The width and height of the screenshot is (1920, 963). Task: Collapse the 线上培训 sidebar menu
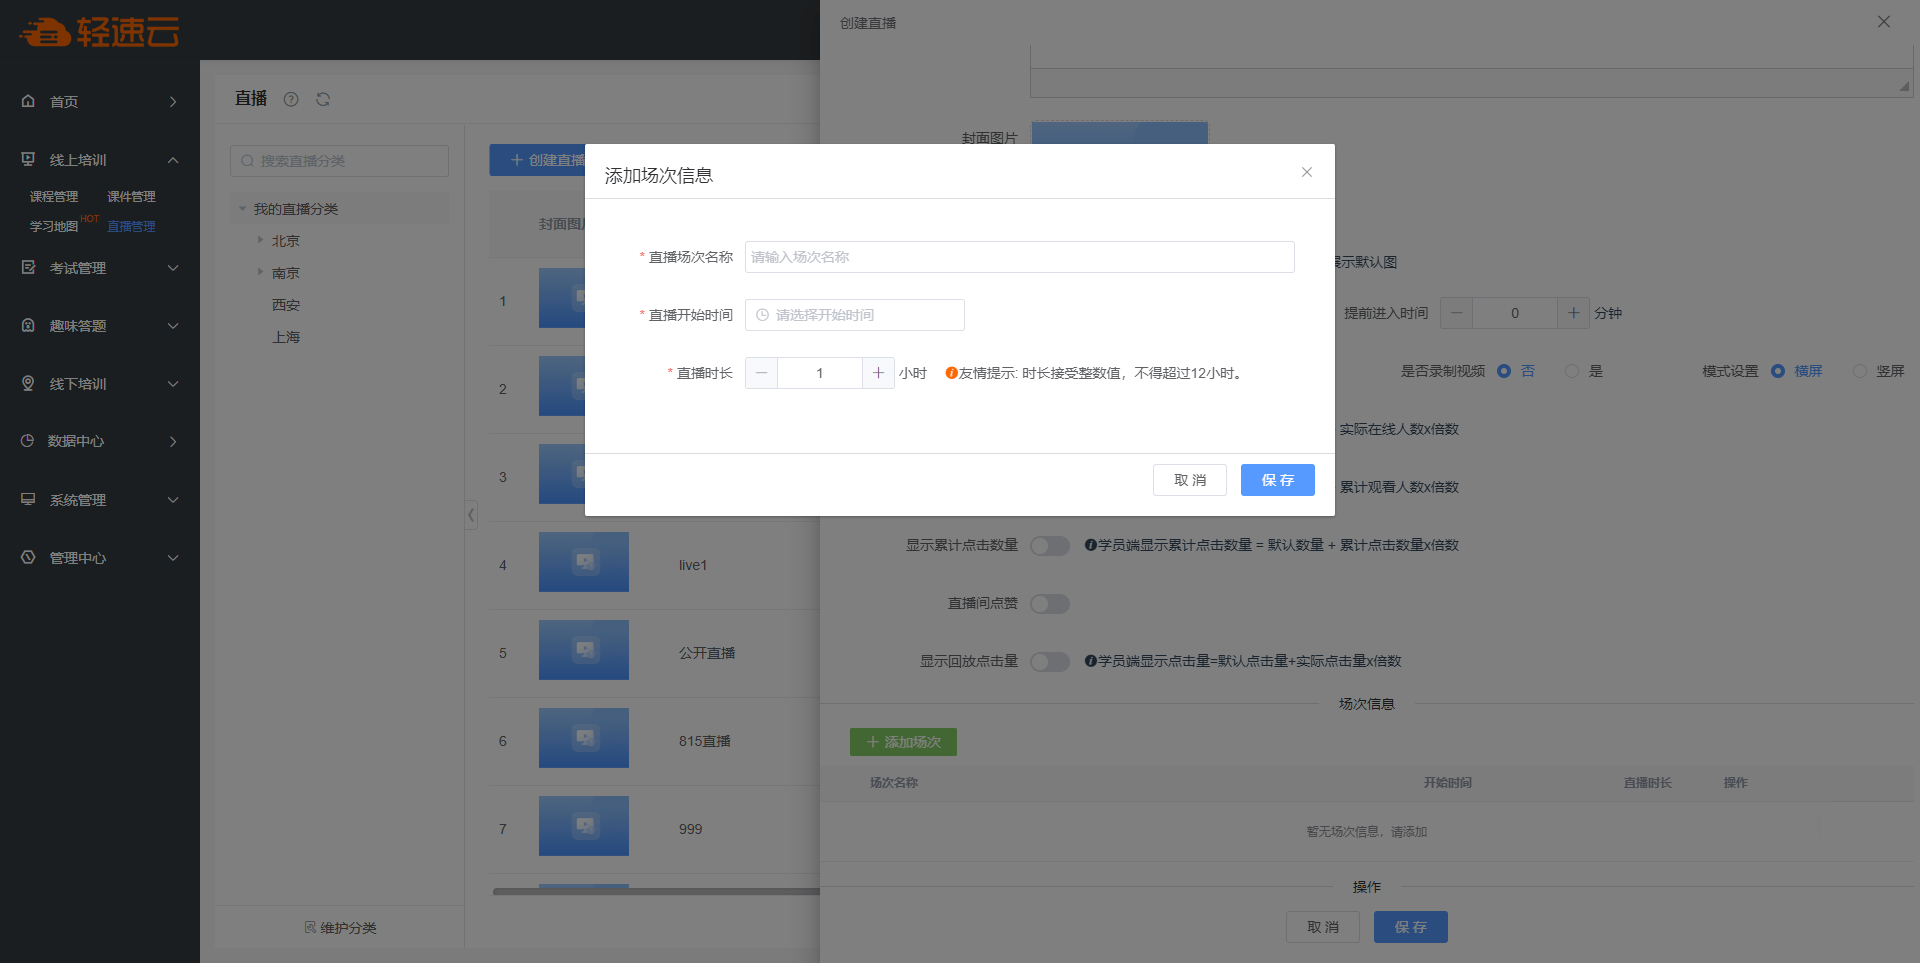pyautogui.click(x=173, y=160)
